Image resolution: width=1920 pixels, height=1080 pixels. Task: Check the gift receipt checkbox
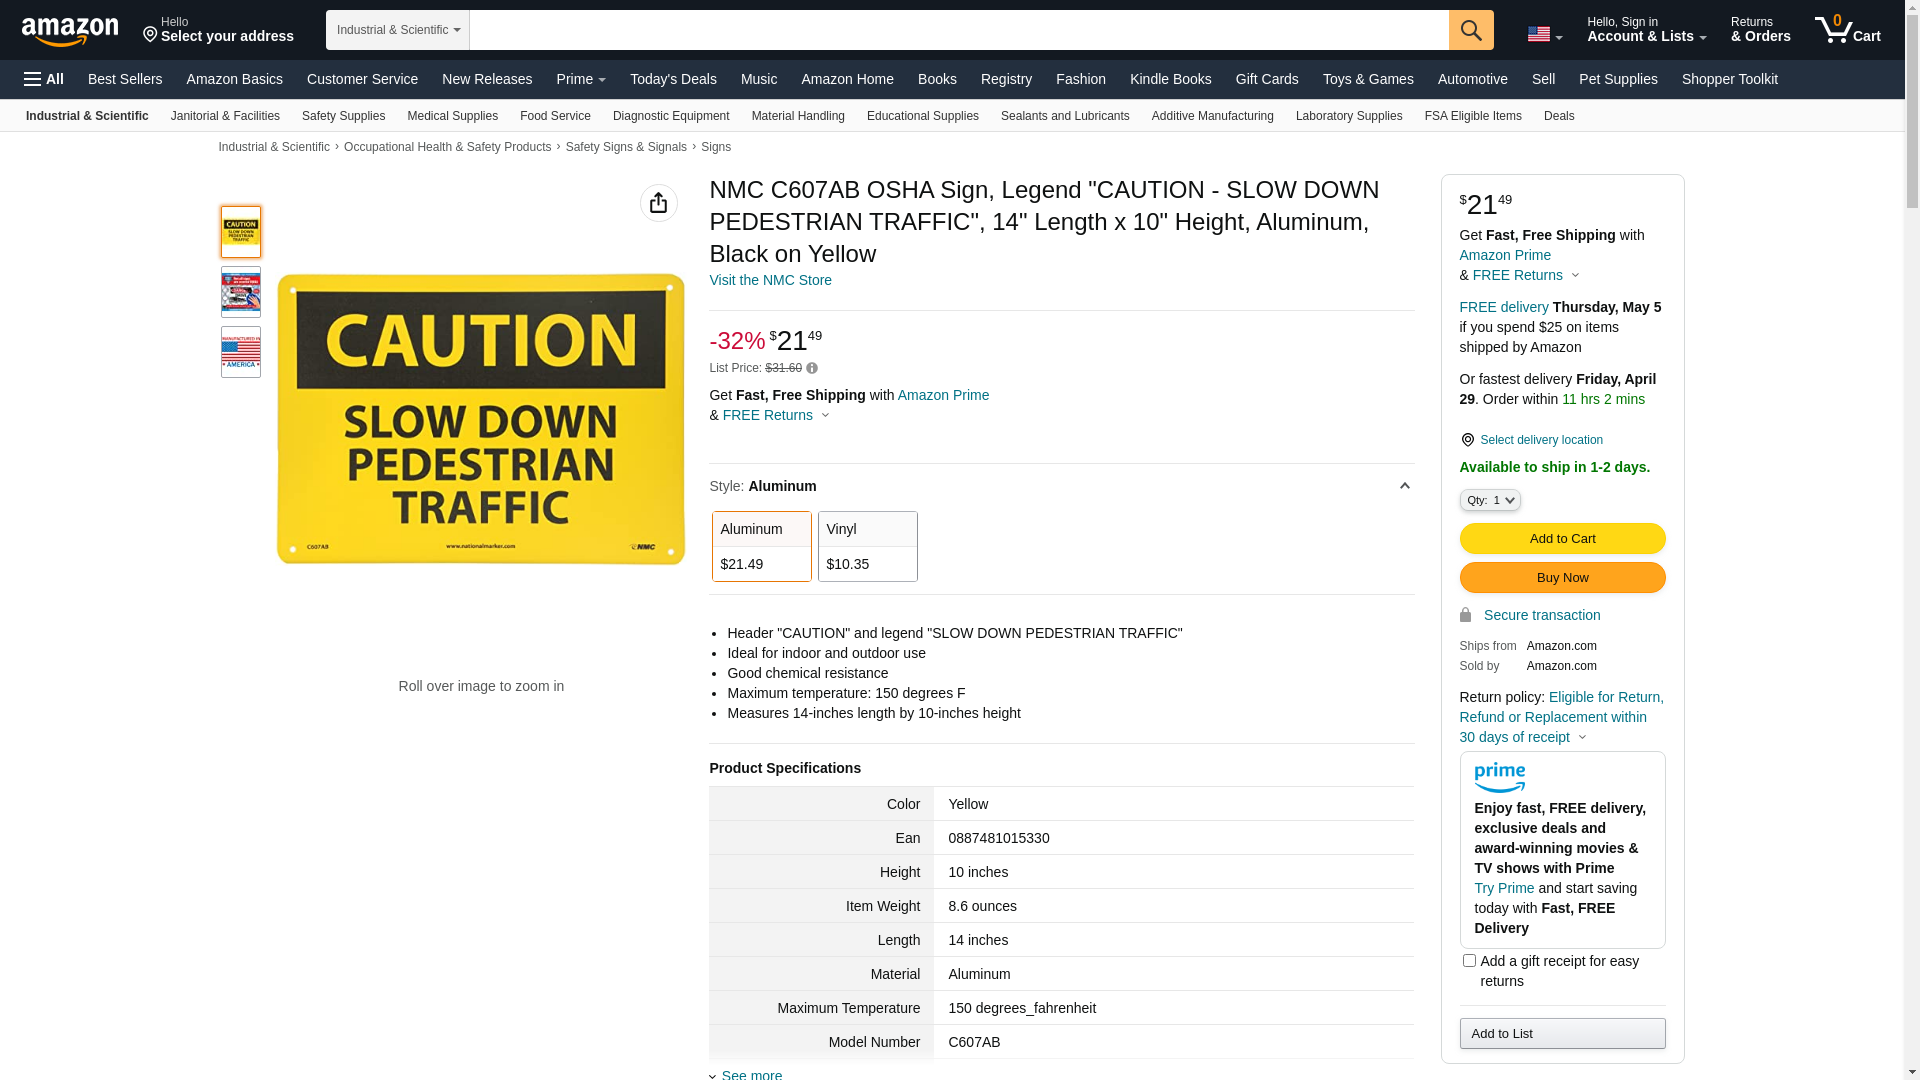click(1468, 961)
